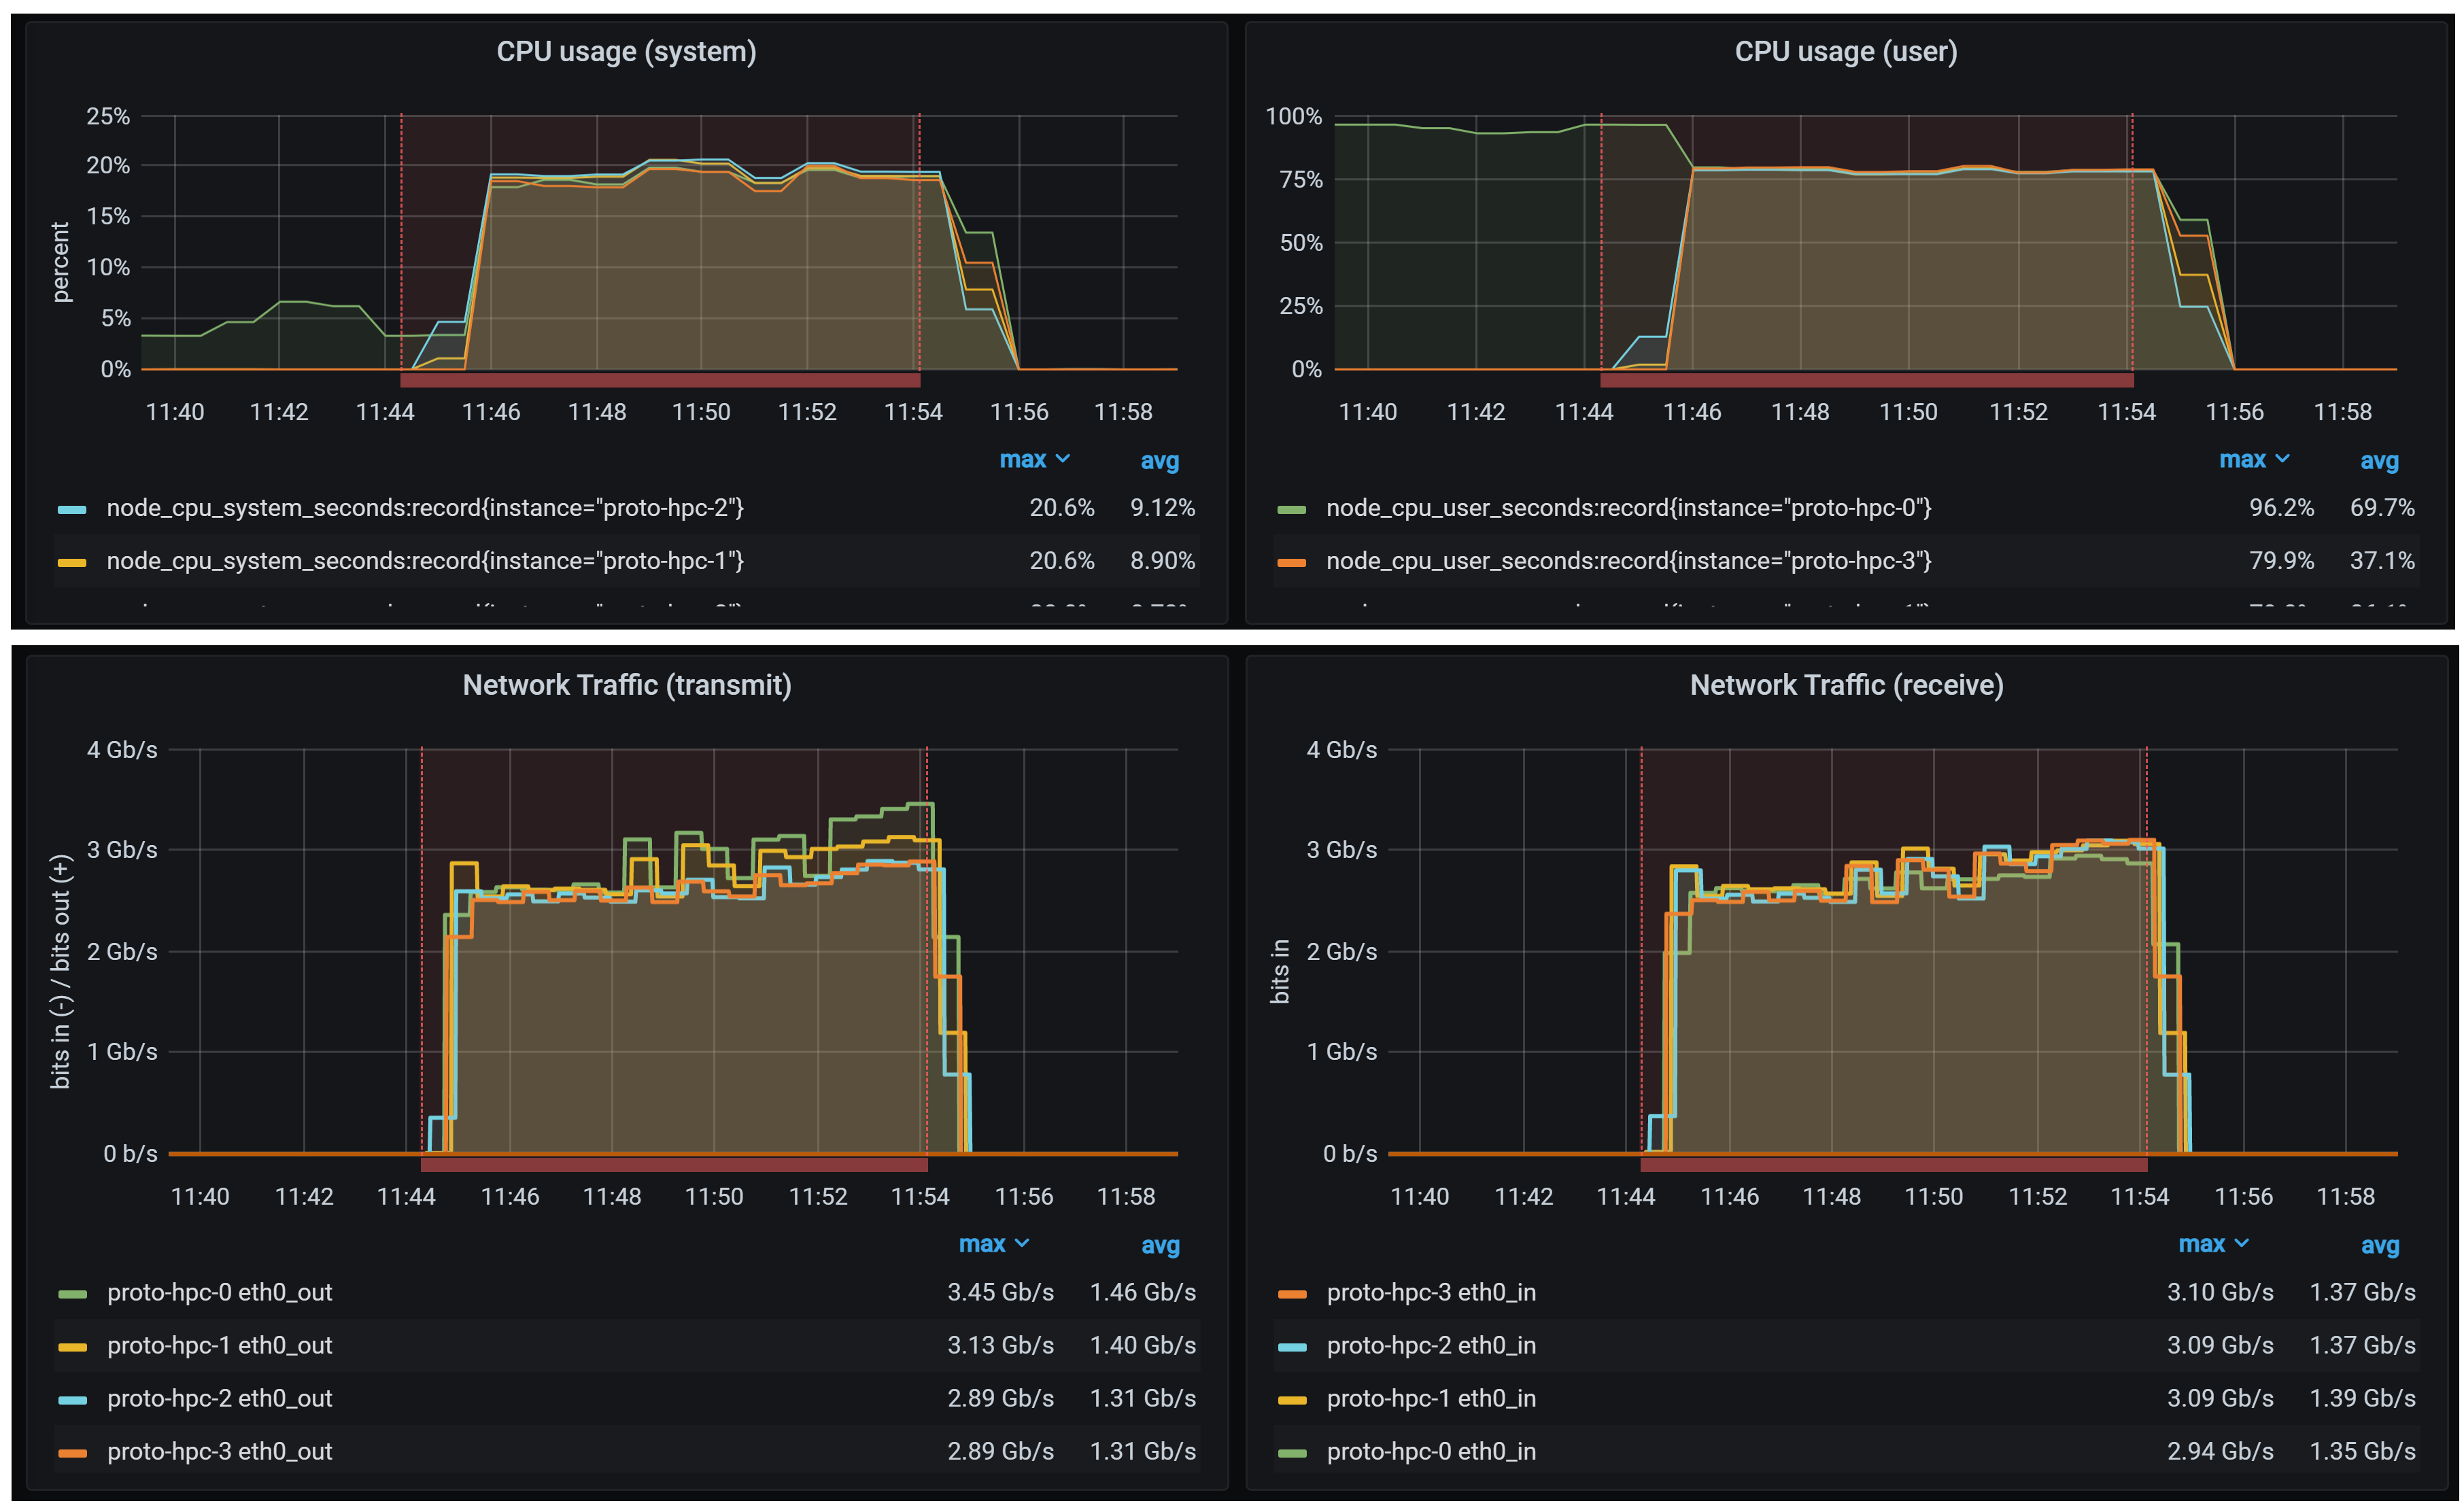This screenshot has height=1512, width=2464.
Task: Sort CPU user legend by max column
Action: (2254, 460)
